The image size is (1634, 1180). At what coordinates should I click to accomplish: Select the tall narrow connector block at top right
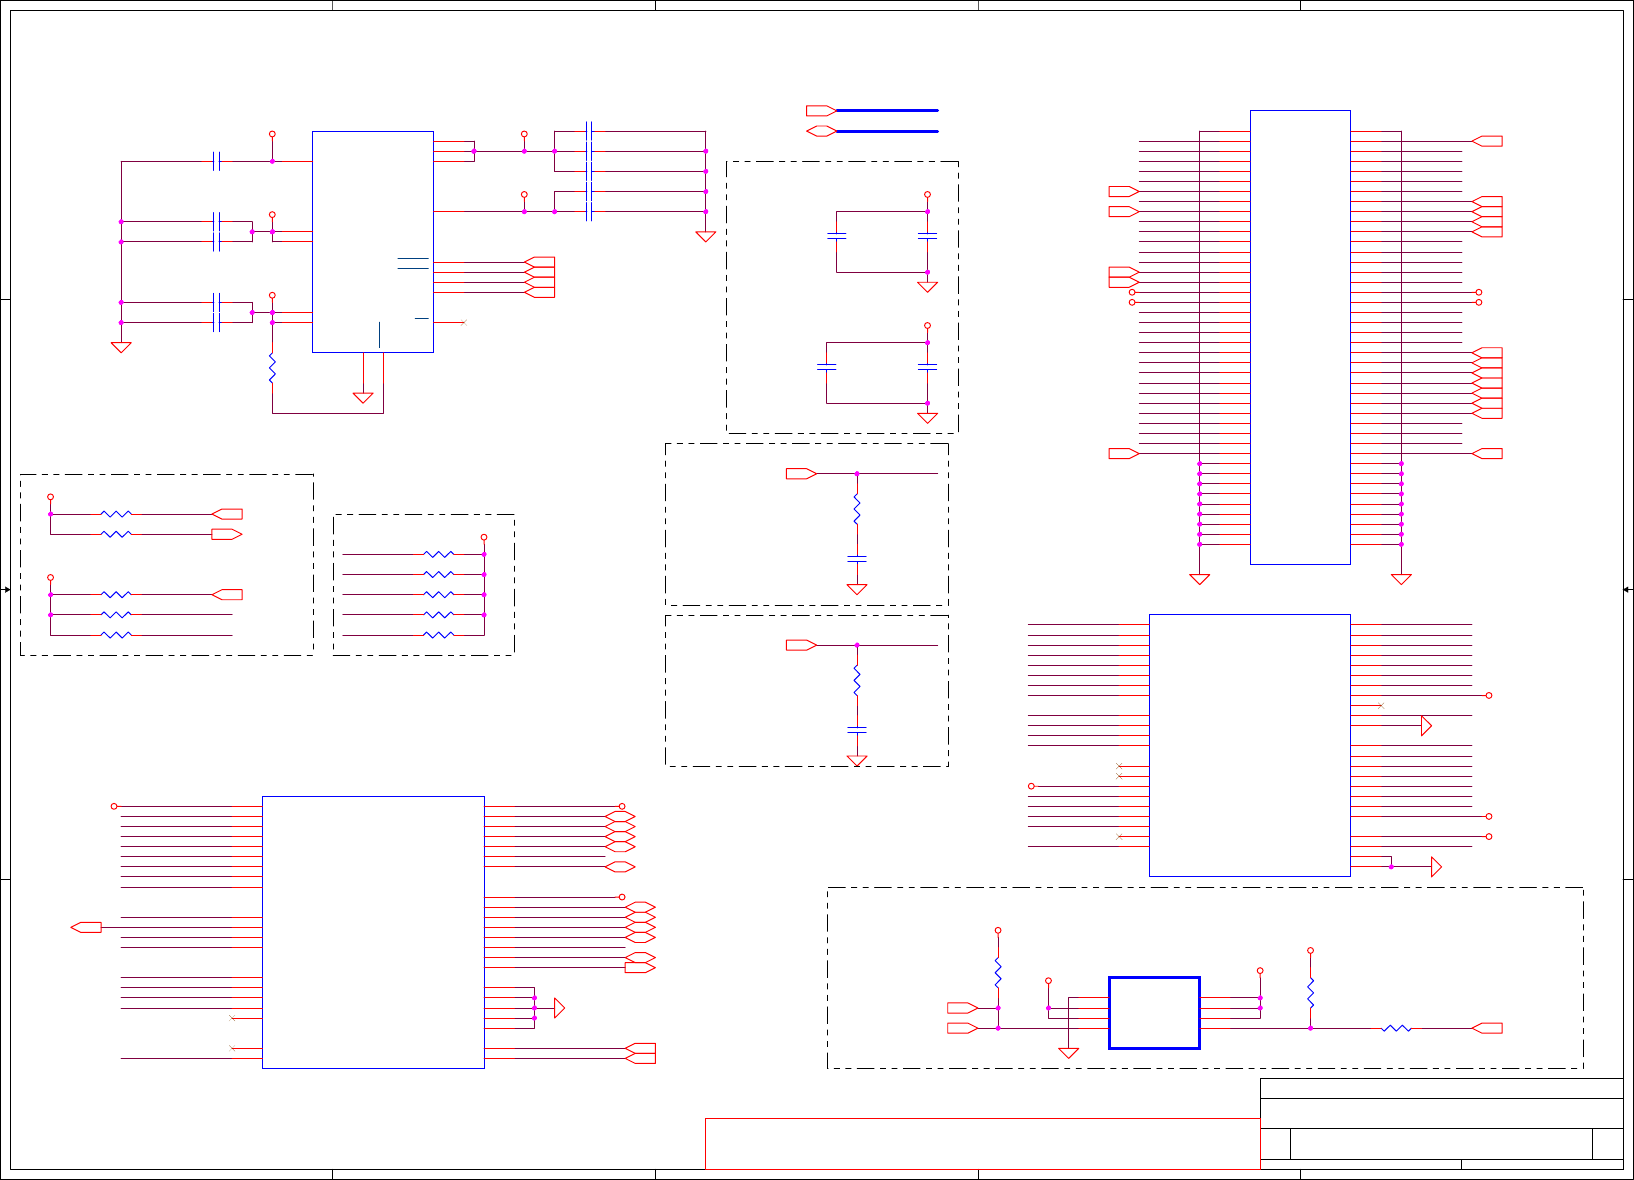point(1300,337)
